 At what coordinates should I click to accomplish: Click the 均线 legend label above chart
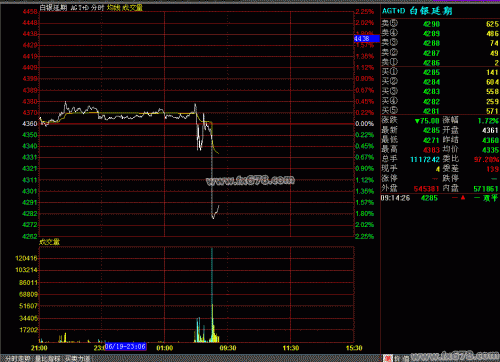(x=113, y=7)
